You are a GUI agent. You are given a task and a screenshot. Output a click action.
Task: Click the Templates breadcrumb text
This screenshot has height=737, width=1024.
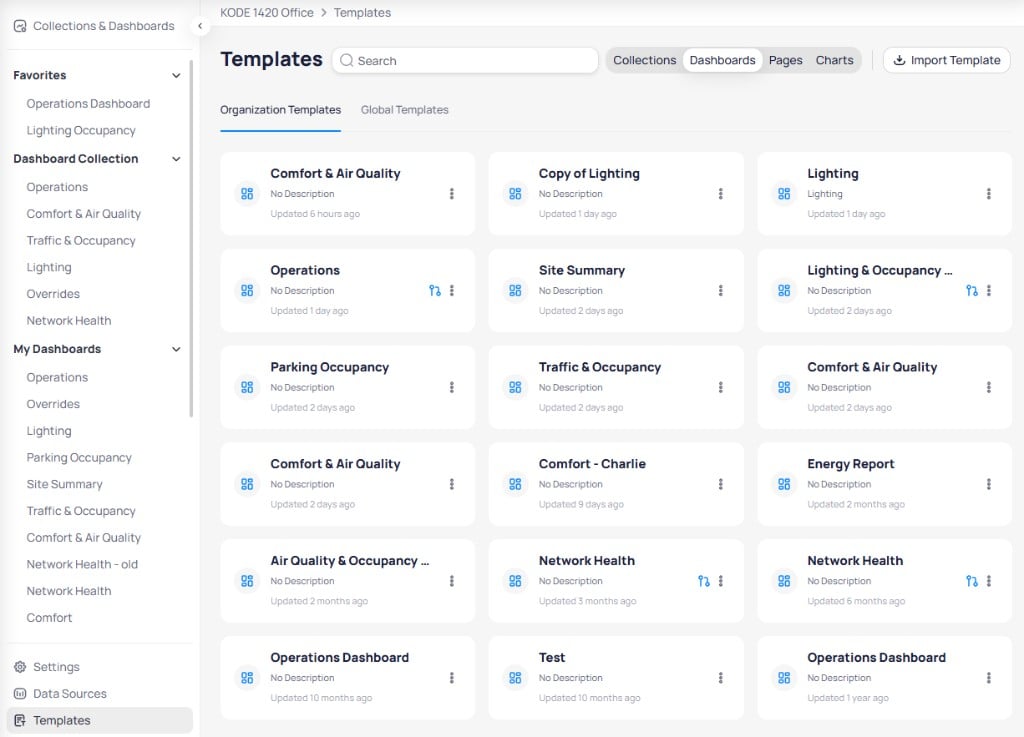pyautogui.click(x=362, y=12)
